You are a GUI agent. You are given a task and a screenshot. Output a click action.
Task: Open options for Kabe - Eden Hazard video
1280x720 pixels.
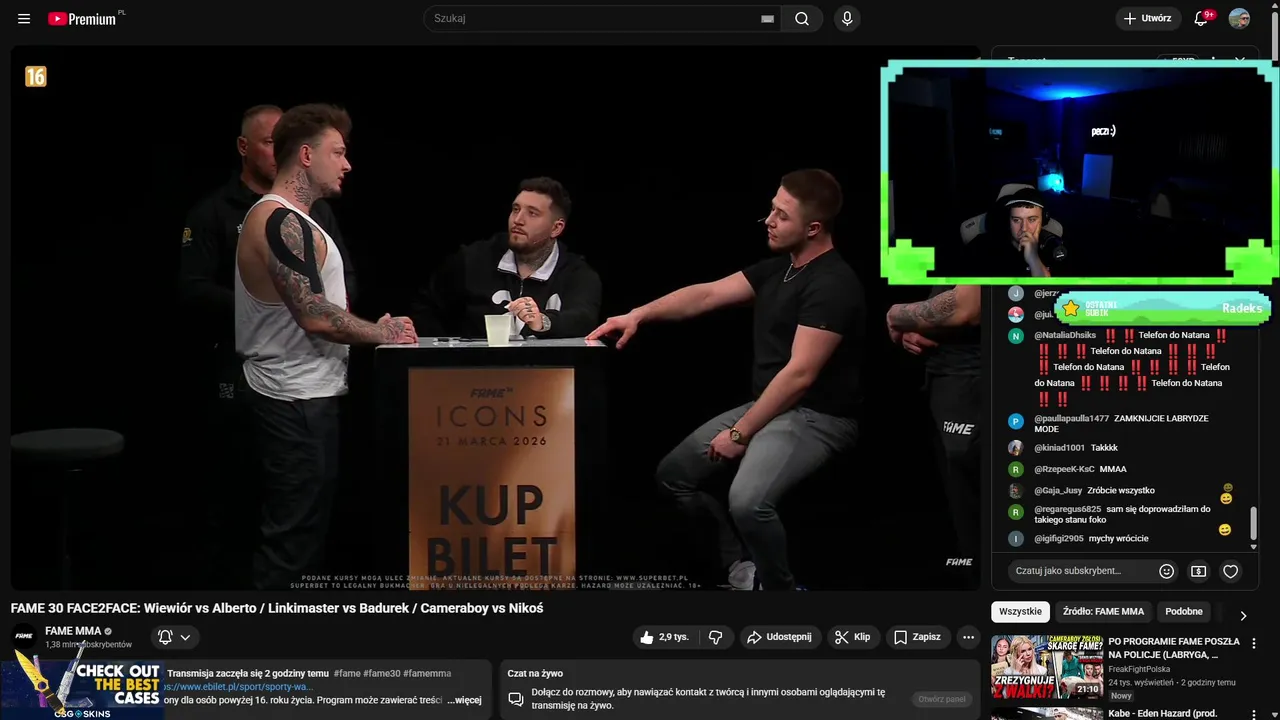[x=1254, y=714]
